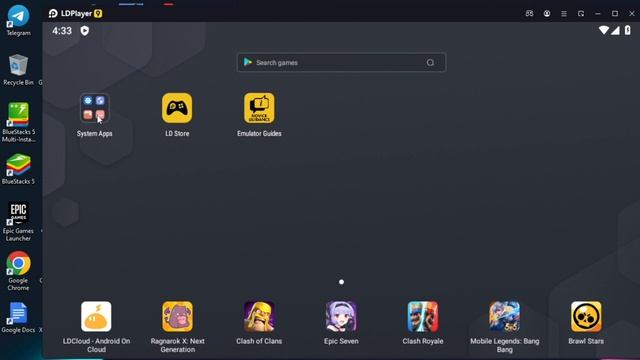This screenshot has height=360, width=640.
Task: Launch the LD Store app
Action: coord(177,108)
